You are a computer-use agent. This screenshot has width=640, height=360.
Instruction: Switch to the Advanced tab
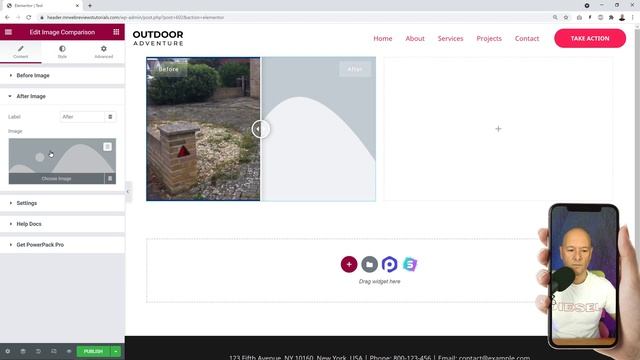104,52
